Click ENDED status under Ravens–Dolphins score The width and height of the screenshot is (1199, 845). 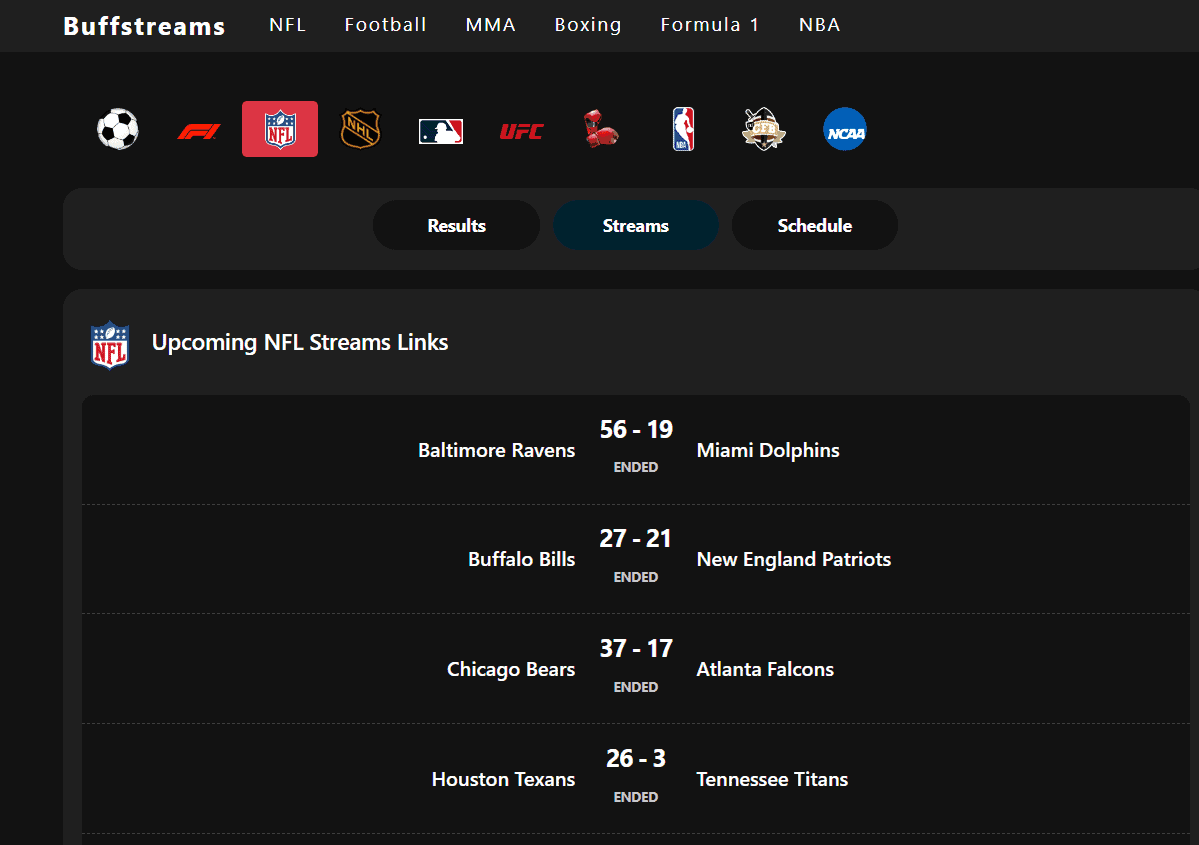pyautogui.click(x=635, y=467)
